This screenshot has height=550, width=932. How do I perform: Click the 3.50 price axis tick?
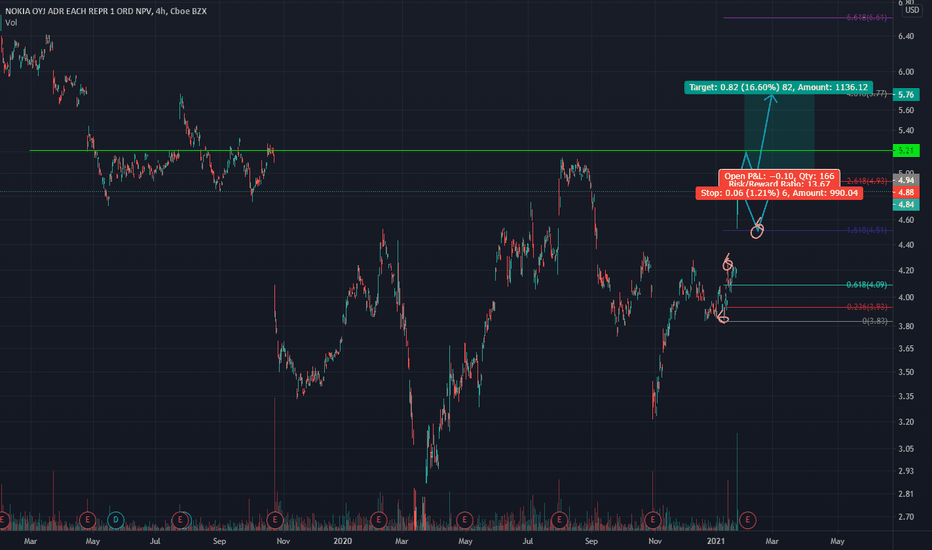(x=906, y=372)
